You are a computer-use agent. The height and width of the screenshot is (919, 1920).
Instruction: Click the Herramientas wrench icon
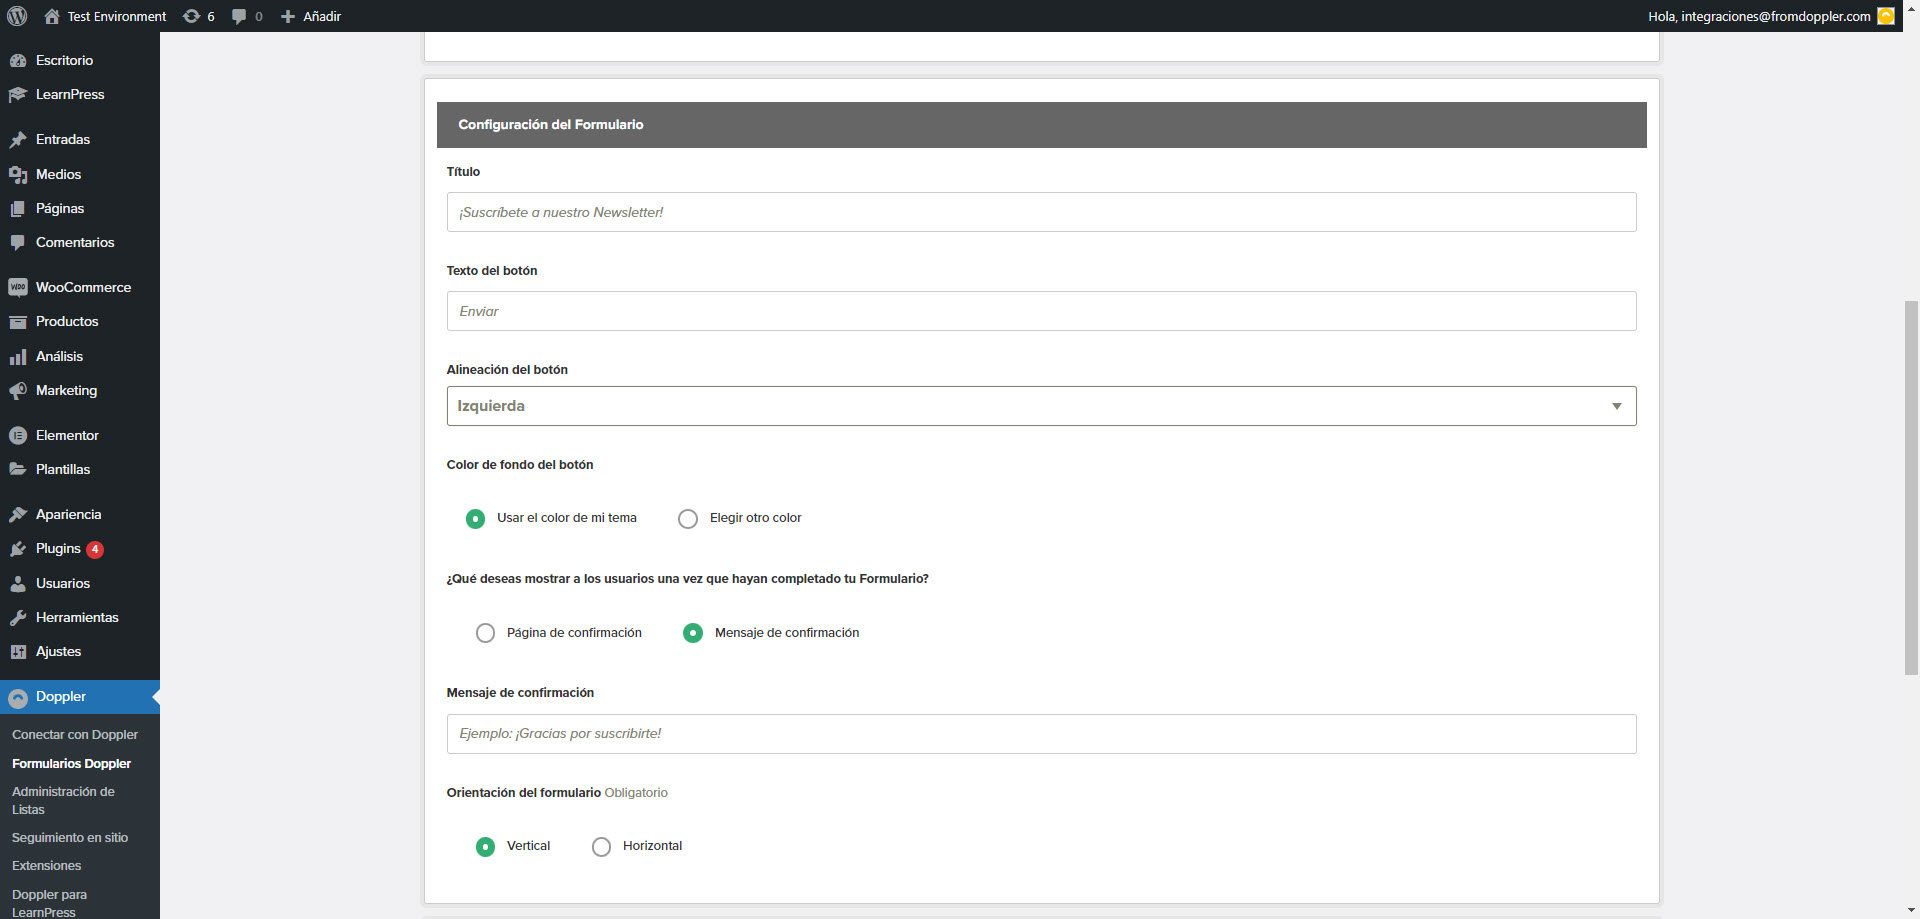tap(18, 617)
